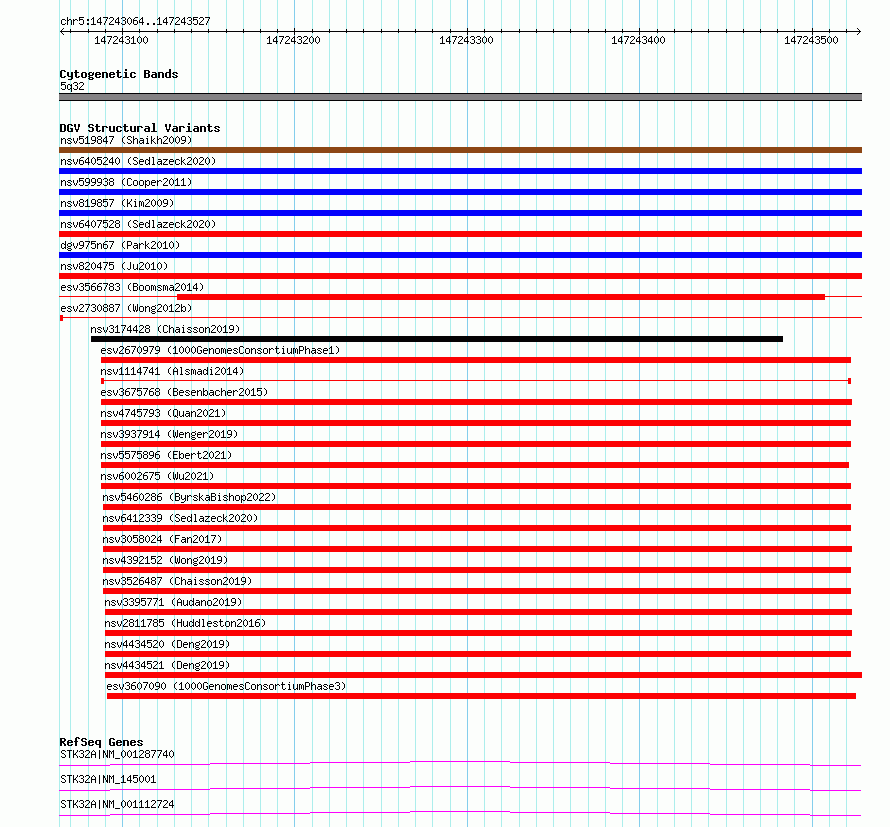This screenshot has height=827, width=890.
Task: Open the RefSeq Genes track heading
Action: click(101, 742)
